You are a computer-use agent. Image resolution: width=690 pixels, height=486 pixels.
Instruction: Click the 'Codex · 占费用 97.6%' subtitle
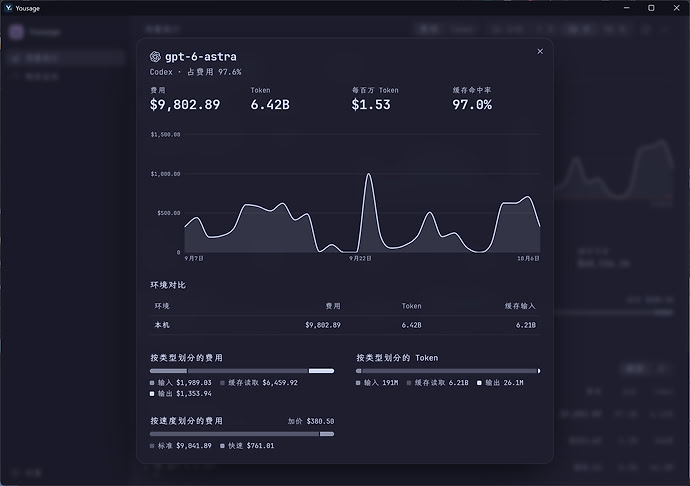[x=195, y=72]
